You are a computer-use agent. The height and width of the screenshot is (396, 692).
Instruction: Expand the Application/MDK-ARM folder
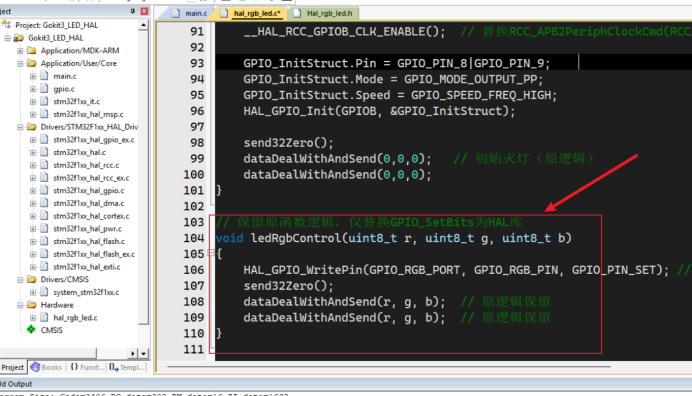pos(20,51)
